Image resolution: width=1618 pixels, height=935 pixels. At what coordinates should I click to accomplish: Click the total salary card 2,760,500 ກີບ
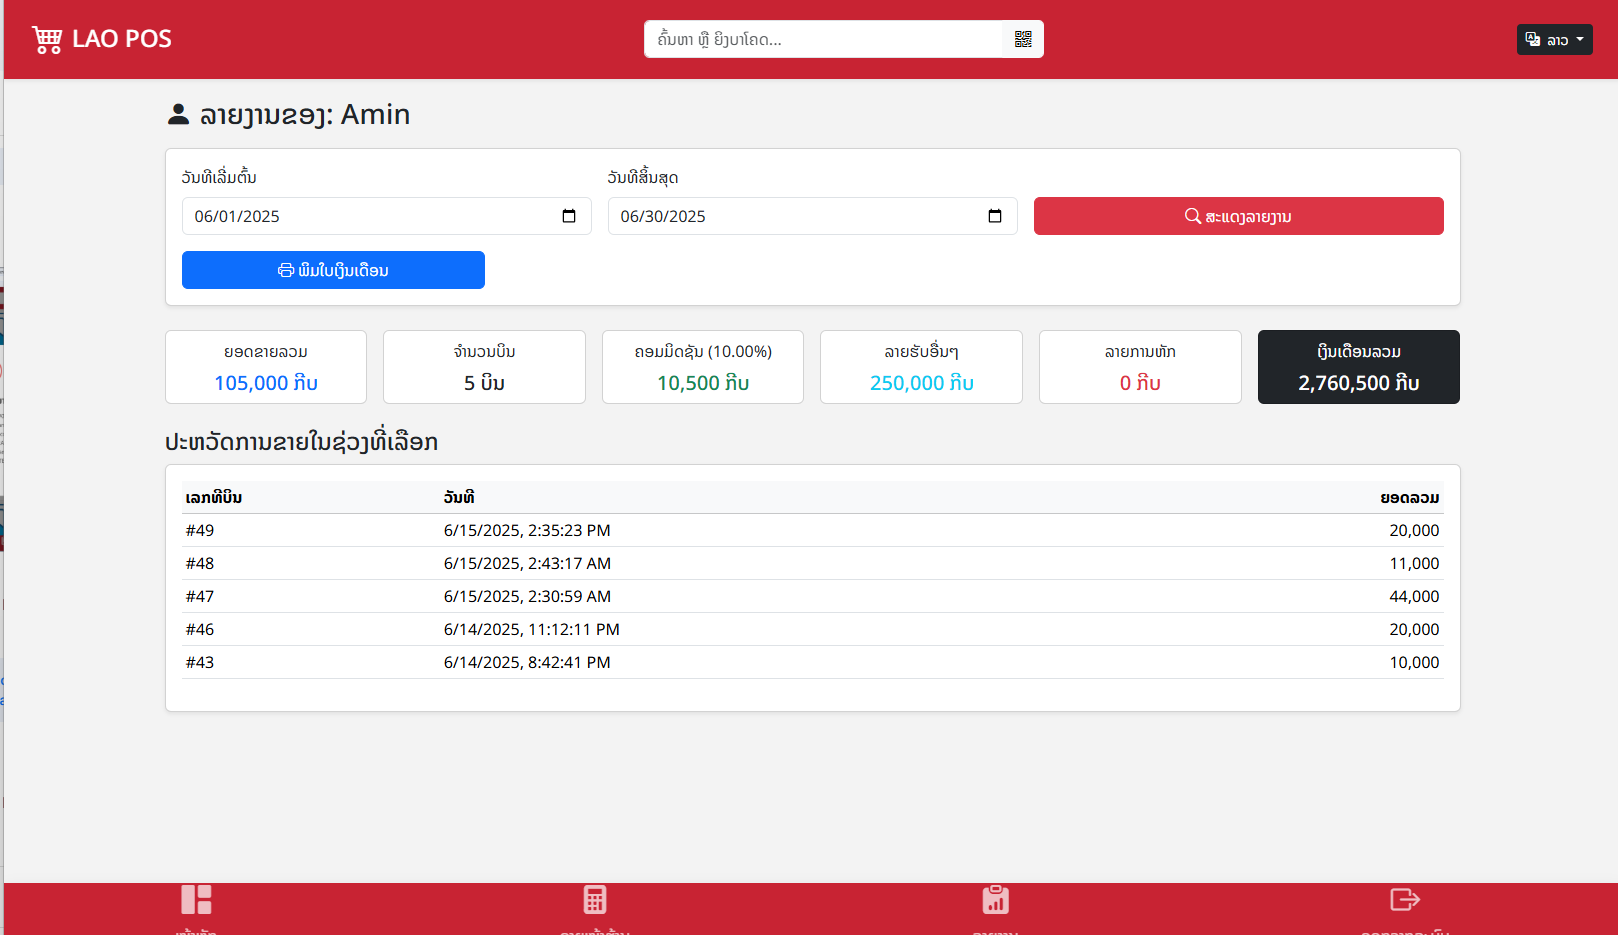[x=1358, y=367]
